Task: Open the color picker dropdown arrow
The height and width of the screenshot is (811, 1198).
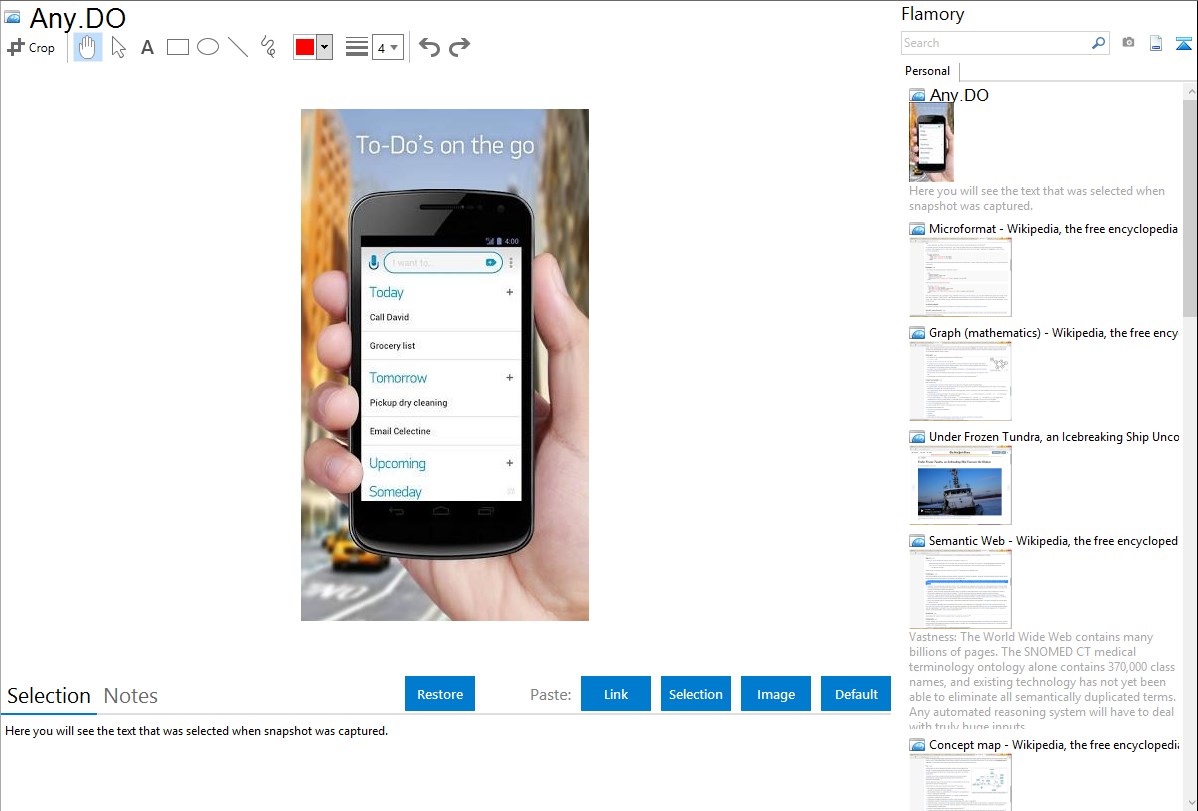Action: tap(324, 47)
